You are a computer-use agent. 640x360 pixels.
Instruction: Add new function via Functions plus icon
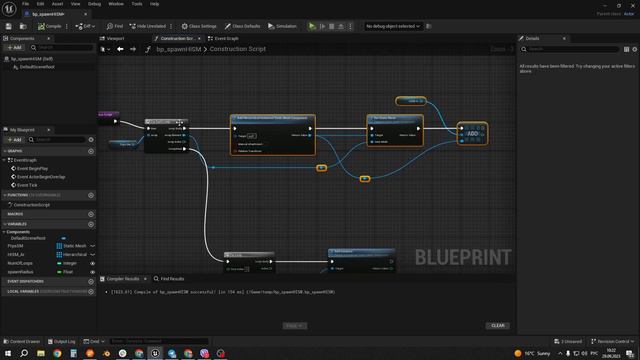[91, 196]
